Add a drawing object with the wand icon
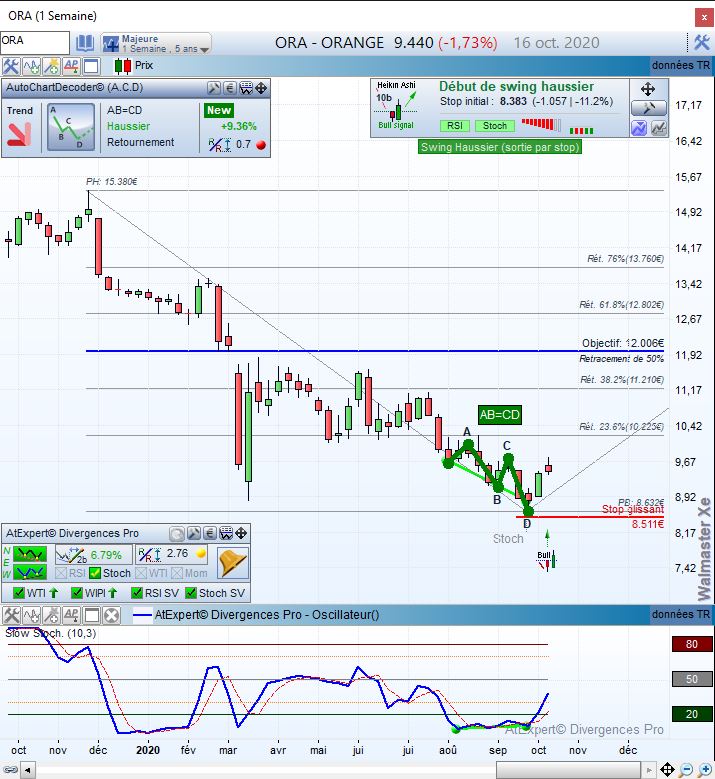Image resolution: width=715 pixels, height=779 pixels. (51, 66)
